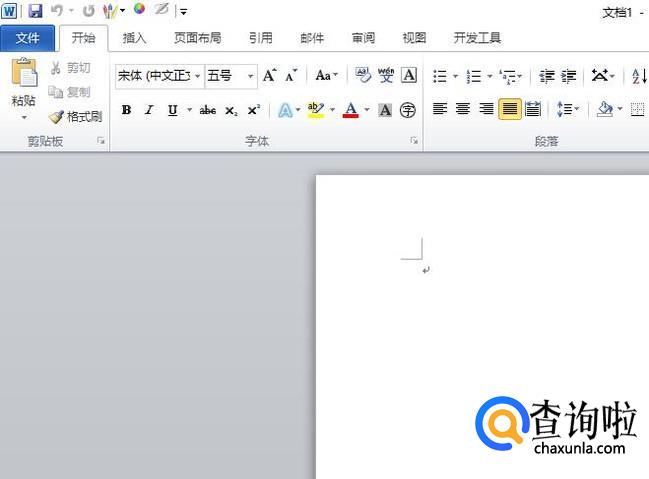Click the Enclose Characters 字 icon
649x479 pixels.
point(408,110)
